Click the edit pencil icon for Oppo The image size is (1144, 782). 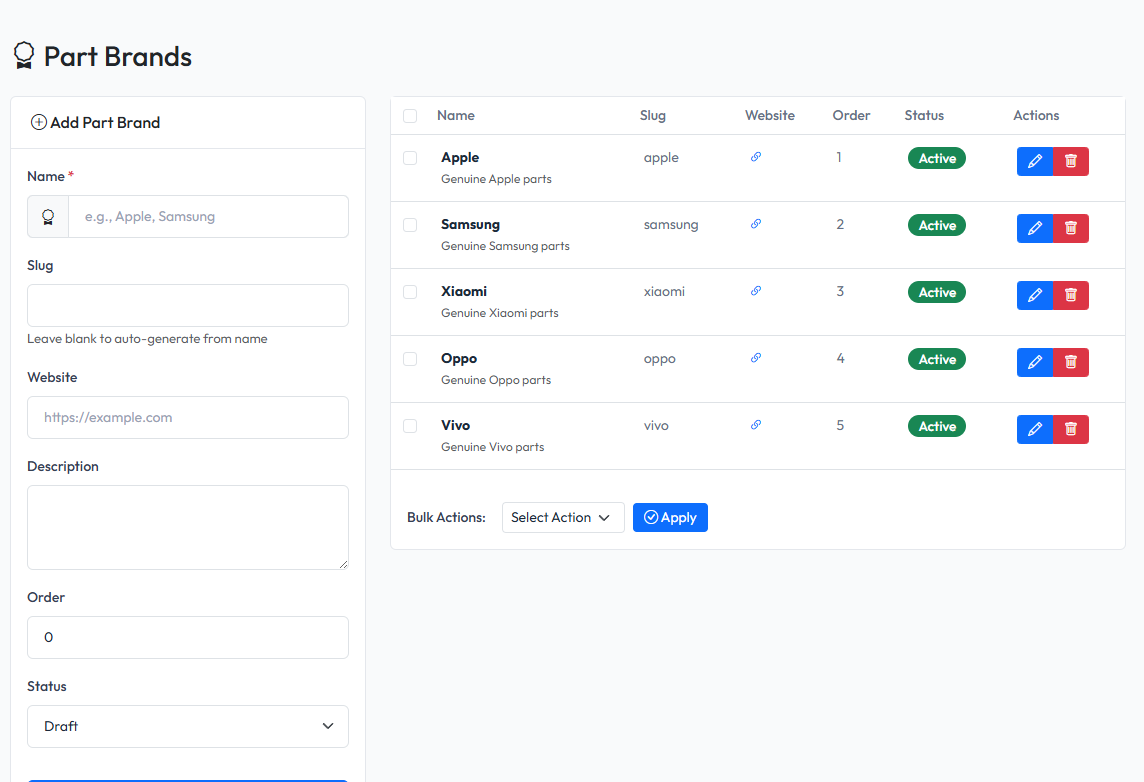(1035, 362)
